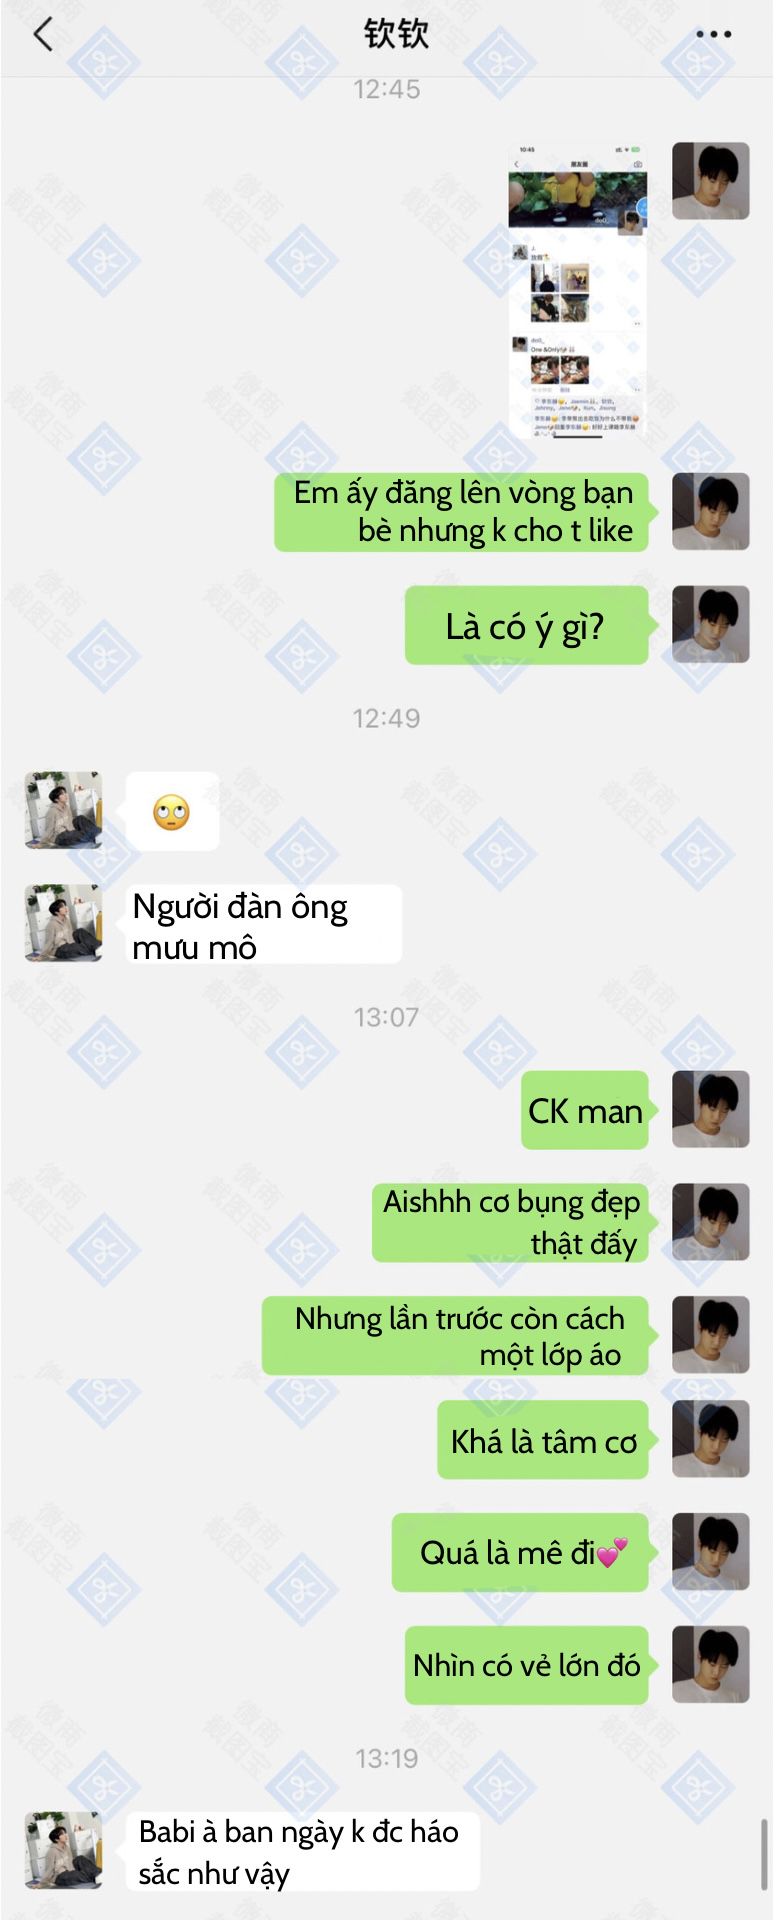Open the shared Moments screenshot image
The image size is (776, 1920).
point(578,290)
